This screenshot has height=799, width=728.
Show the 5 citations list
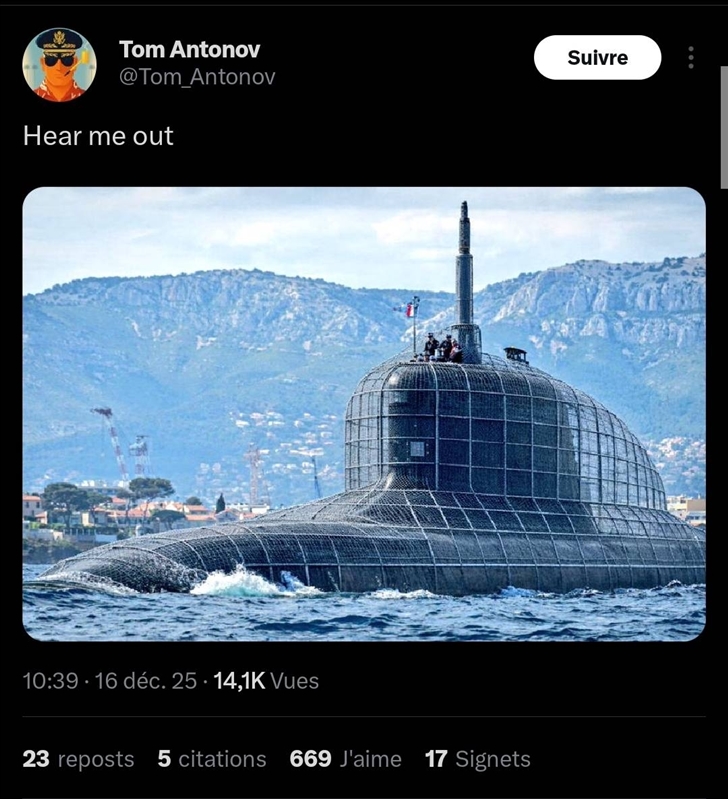click(212, 759)
